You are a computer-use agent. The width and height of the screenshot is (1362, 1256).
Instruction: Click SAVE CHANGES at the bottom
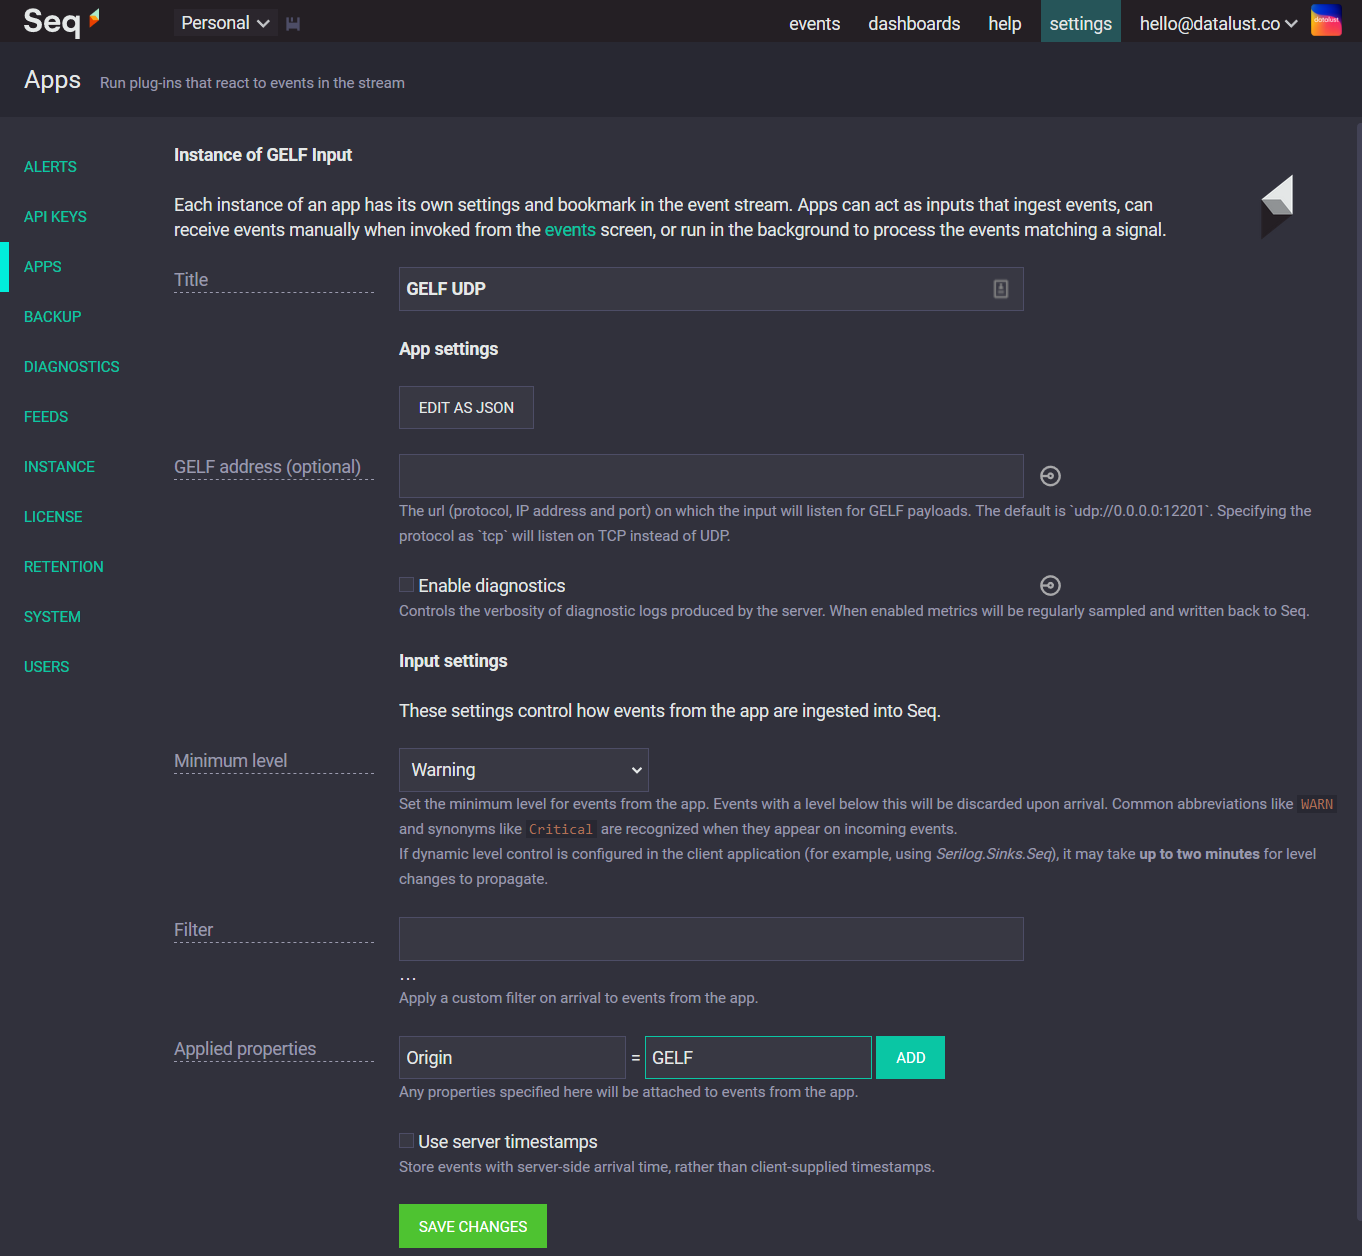pos(472,1225)
